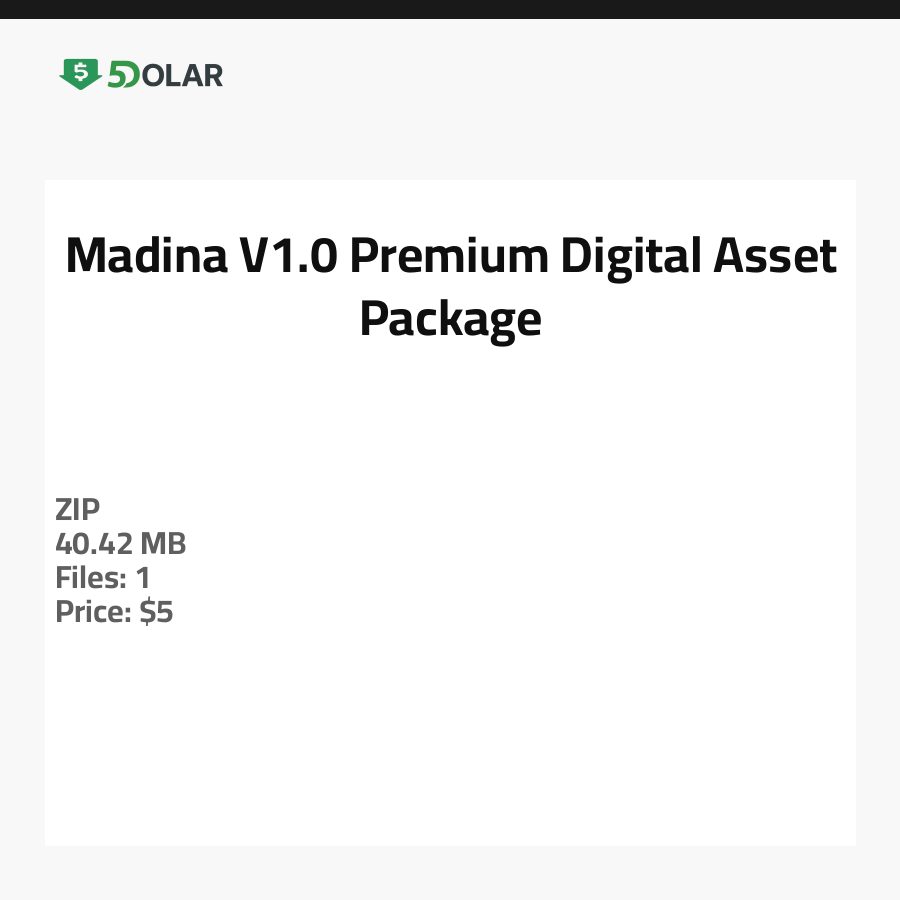The width and height of the screenshot is (900, 900).
Task: Click the word Digital in the heading
Action: (615, 257)
